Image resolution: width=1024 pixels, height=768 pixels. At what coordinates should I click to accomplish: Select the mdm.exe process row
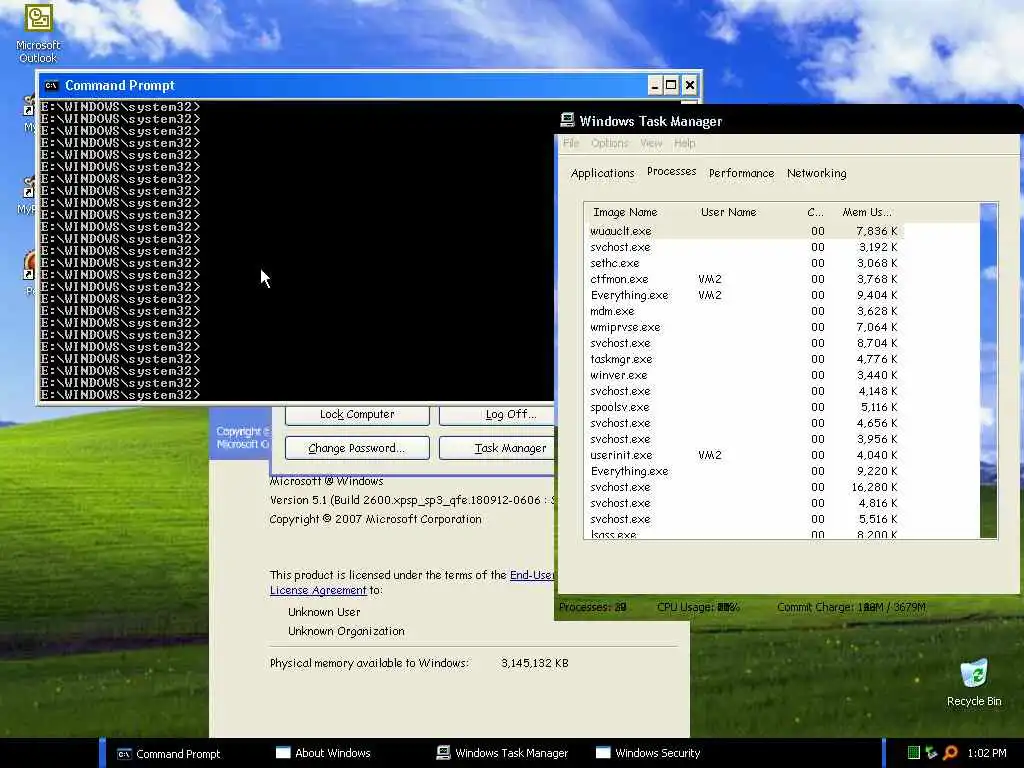744,311
